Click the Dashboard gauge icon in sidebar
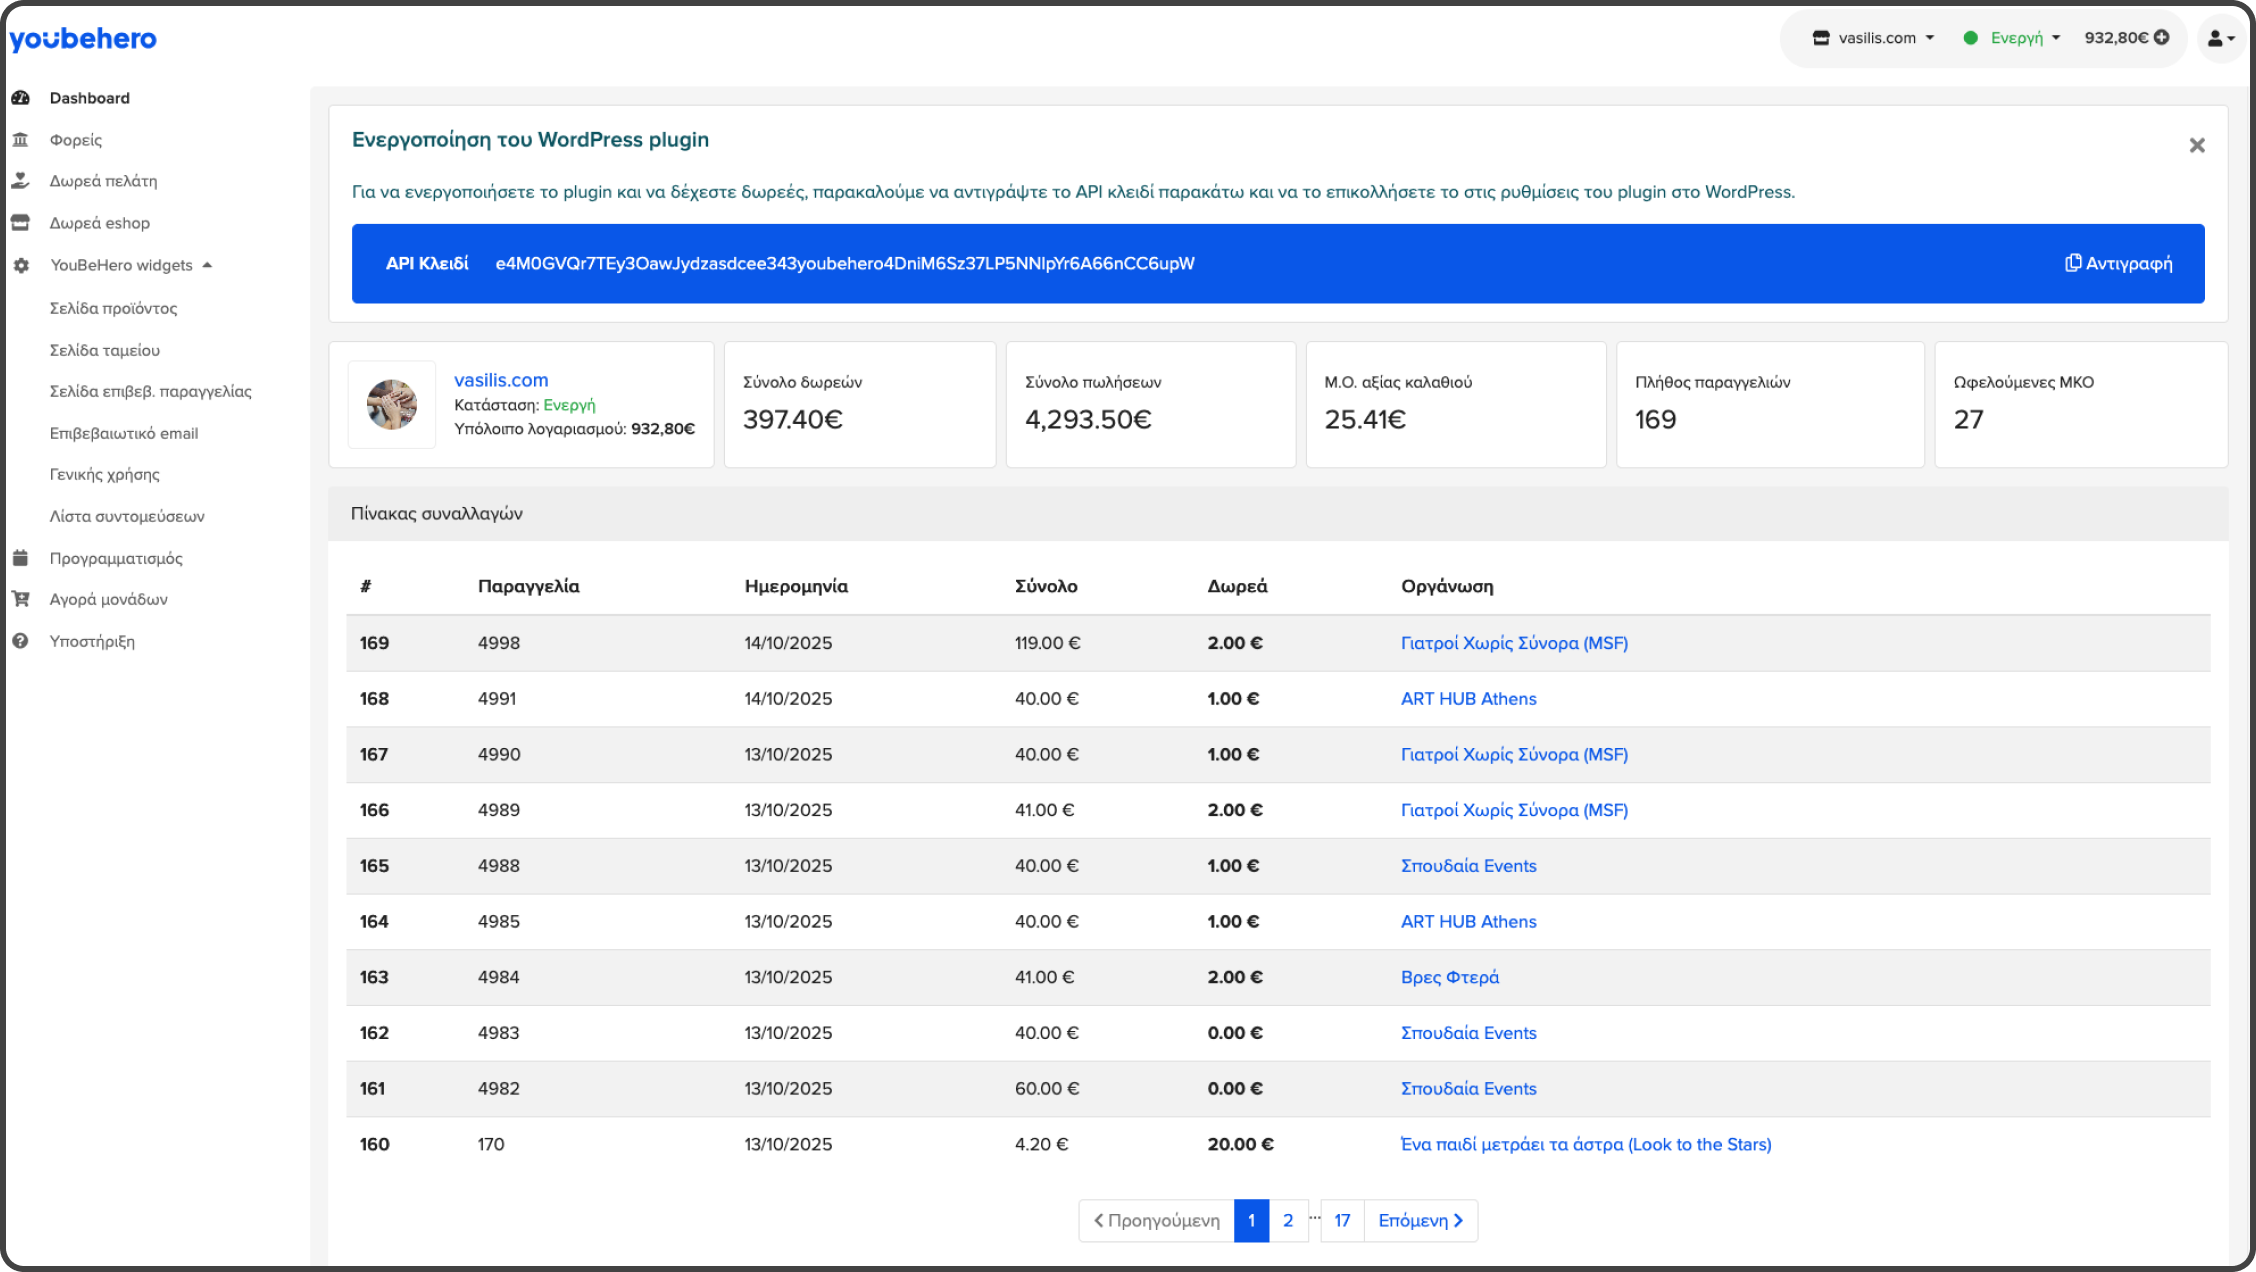 click(x=20, y=98)
